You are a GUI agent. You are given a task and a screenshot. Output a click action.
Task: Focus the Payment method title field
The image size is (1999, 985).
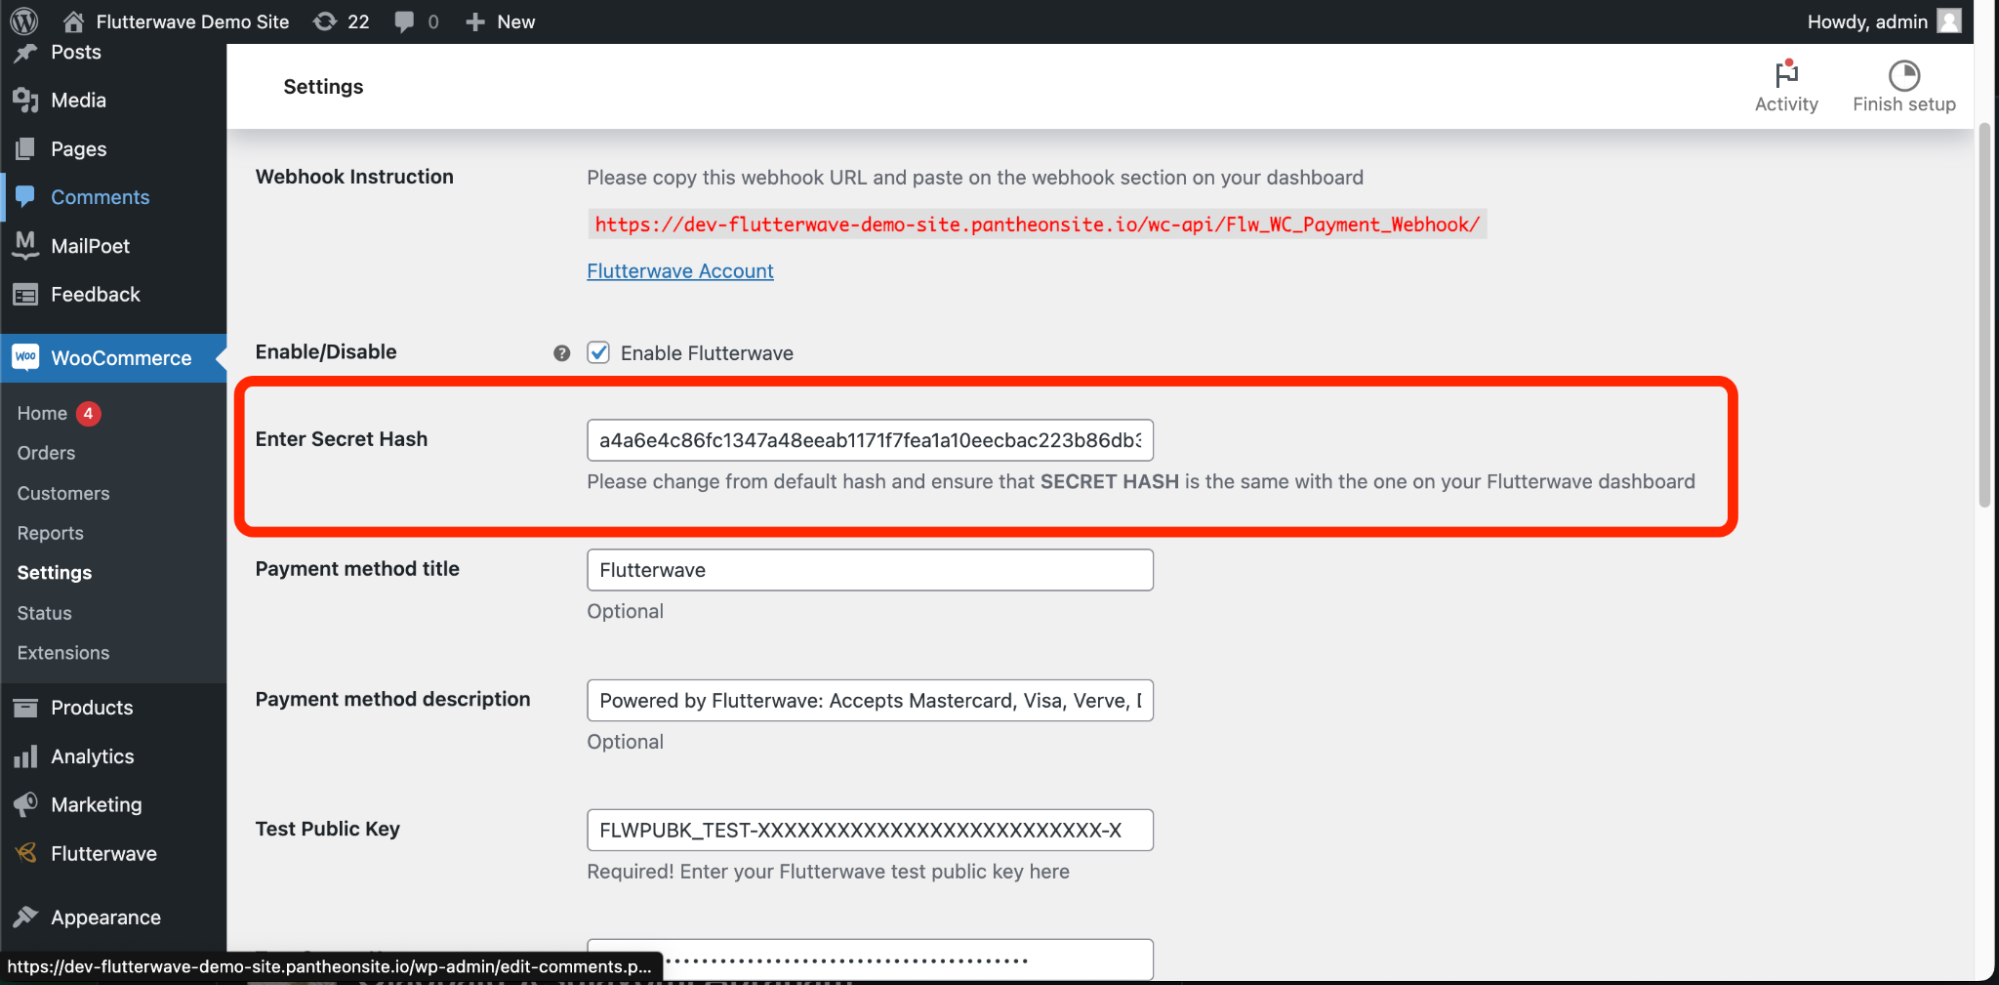(x=870, y=570)
